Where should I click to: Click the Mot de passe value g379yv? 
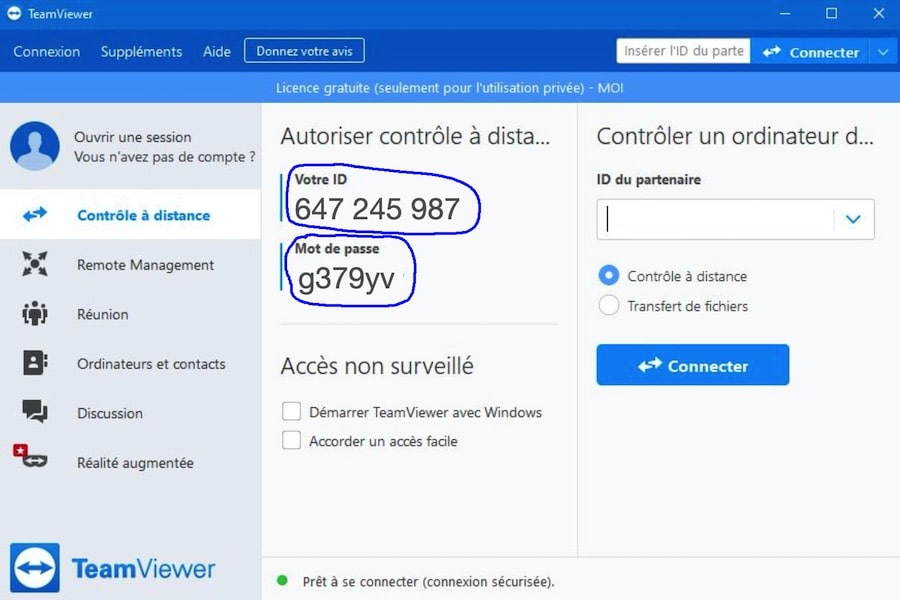(346, 278)
